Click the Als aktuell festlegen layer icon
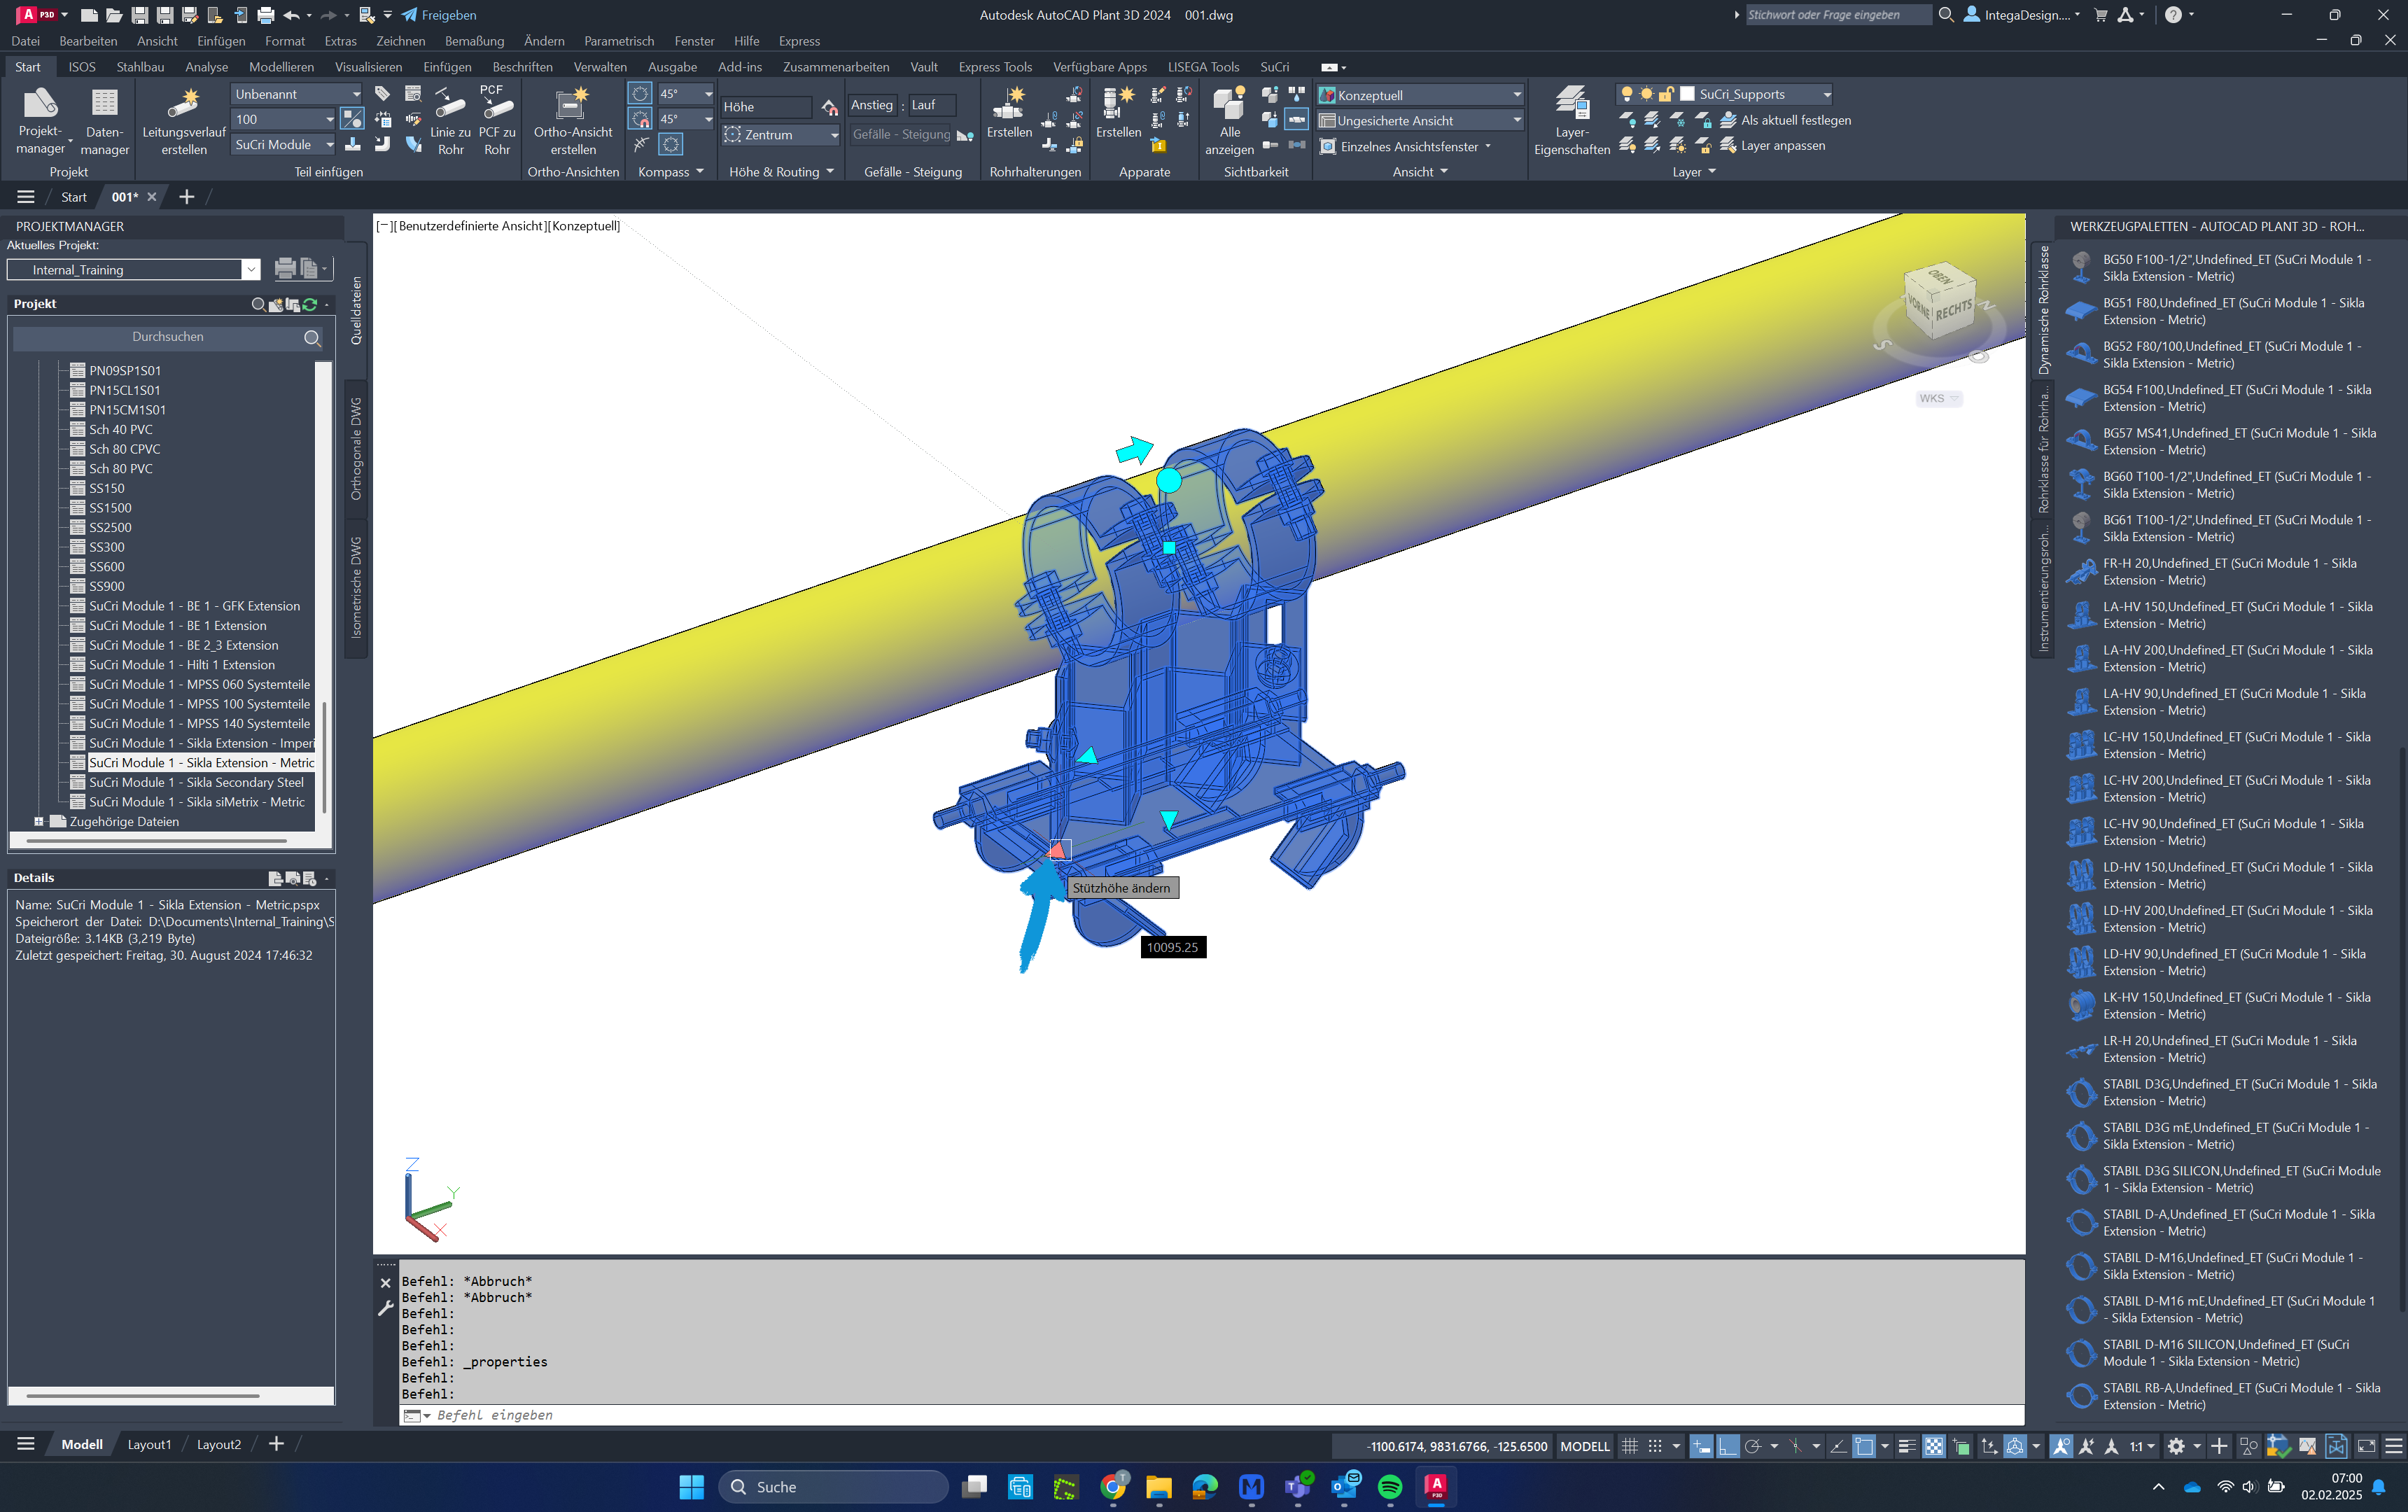Viewport: 2408px width, 1512px height. (1728, 120)
